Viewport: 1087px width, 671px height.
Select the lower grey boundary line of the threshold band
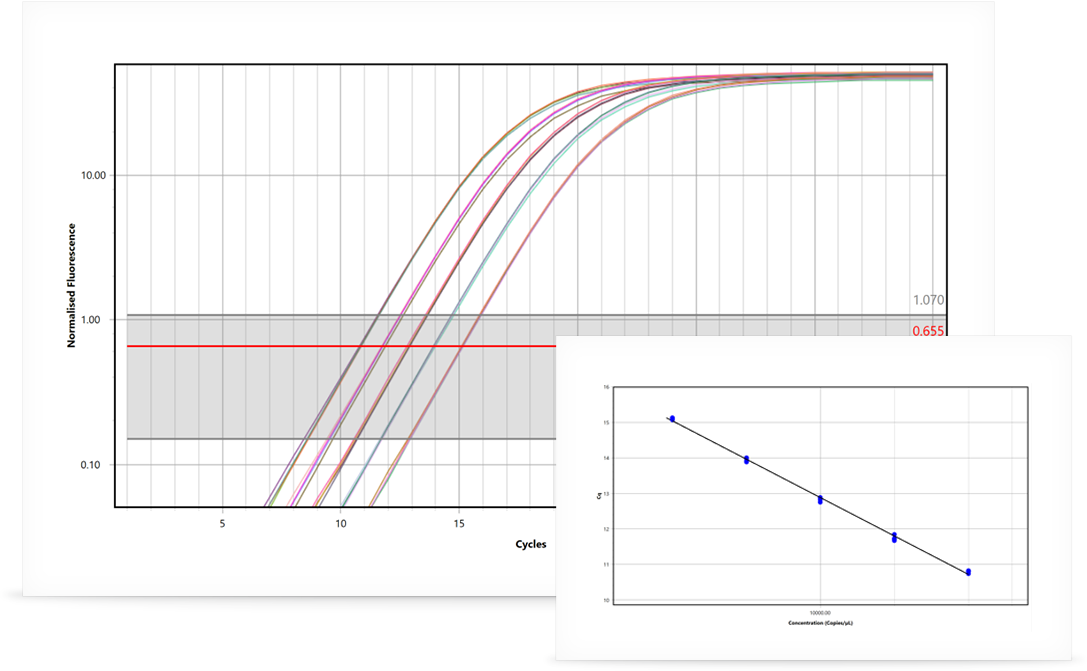click(x=341, y=439)
